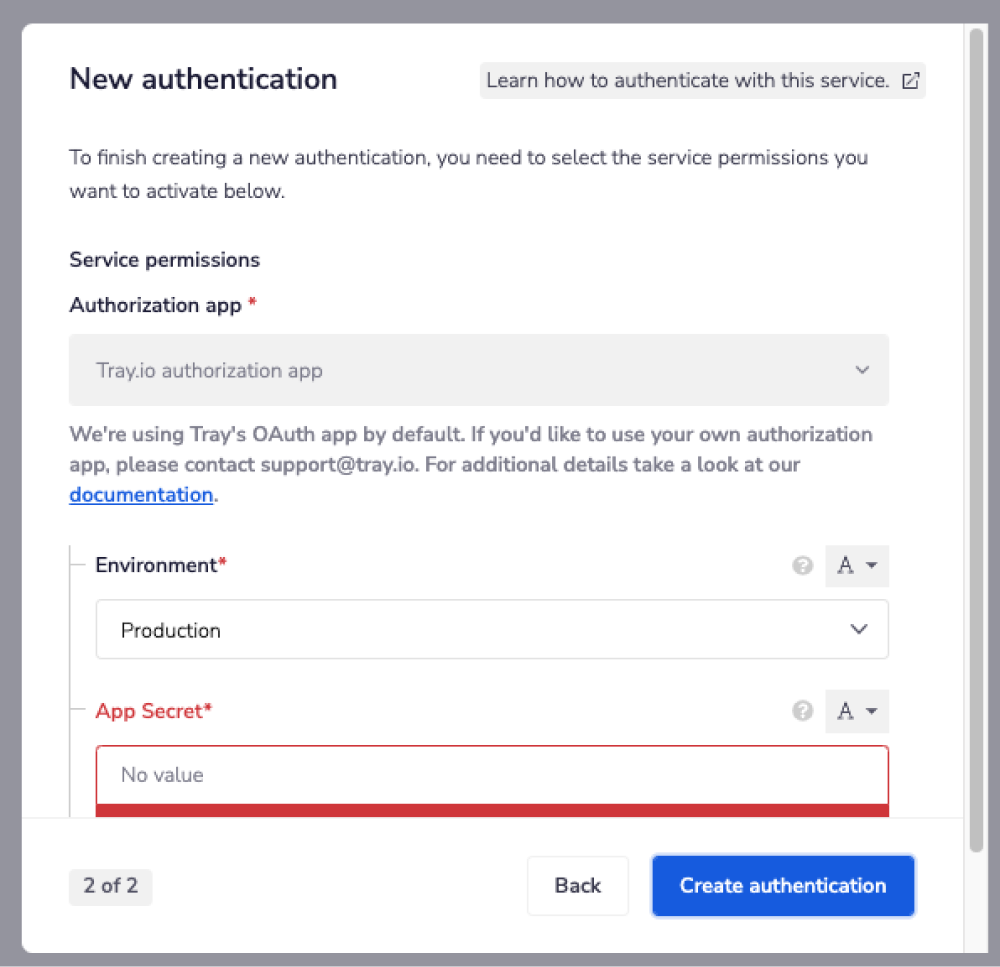The image size is (1000, 967).
Task: Select the '2 of 2' page indicator
Action: click(x=110, y=886)
